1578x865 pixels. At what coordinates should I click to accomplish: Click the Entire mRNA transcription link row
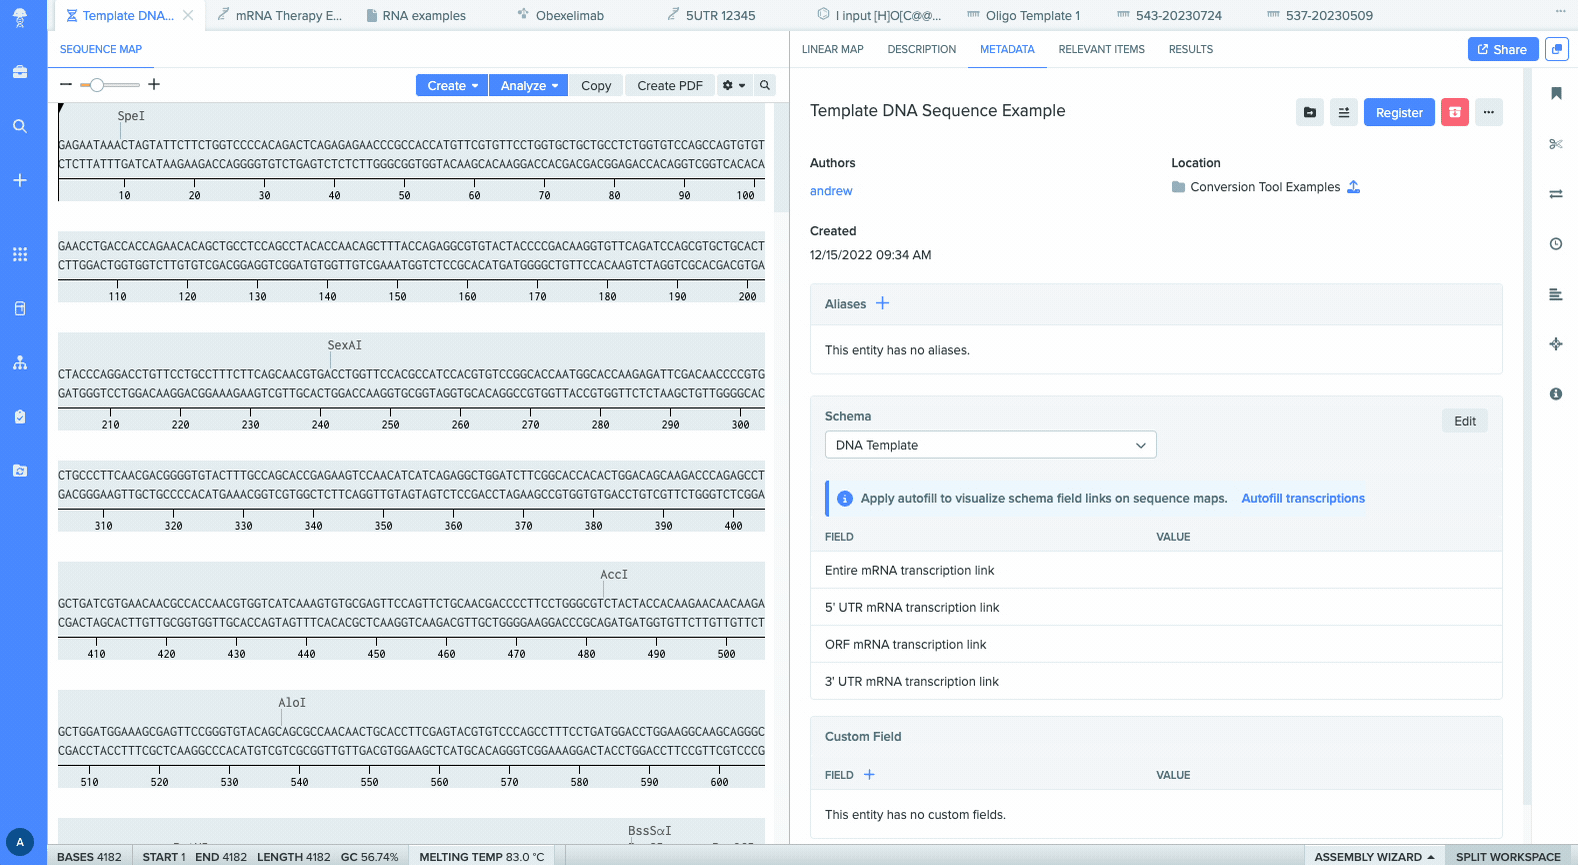(x=1156, y=570)
